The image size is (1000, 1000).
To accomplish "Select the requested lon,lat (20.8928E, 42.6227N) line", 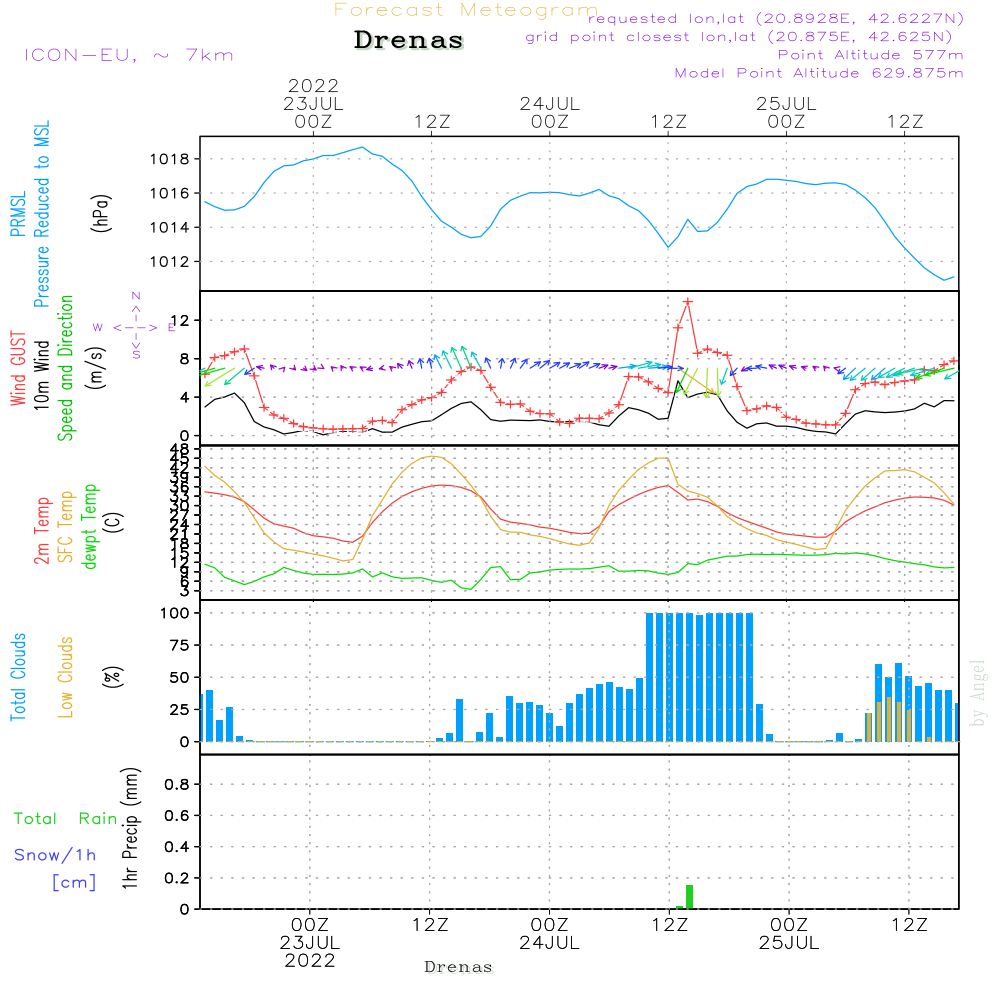I will 776,18.
